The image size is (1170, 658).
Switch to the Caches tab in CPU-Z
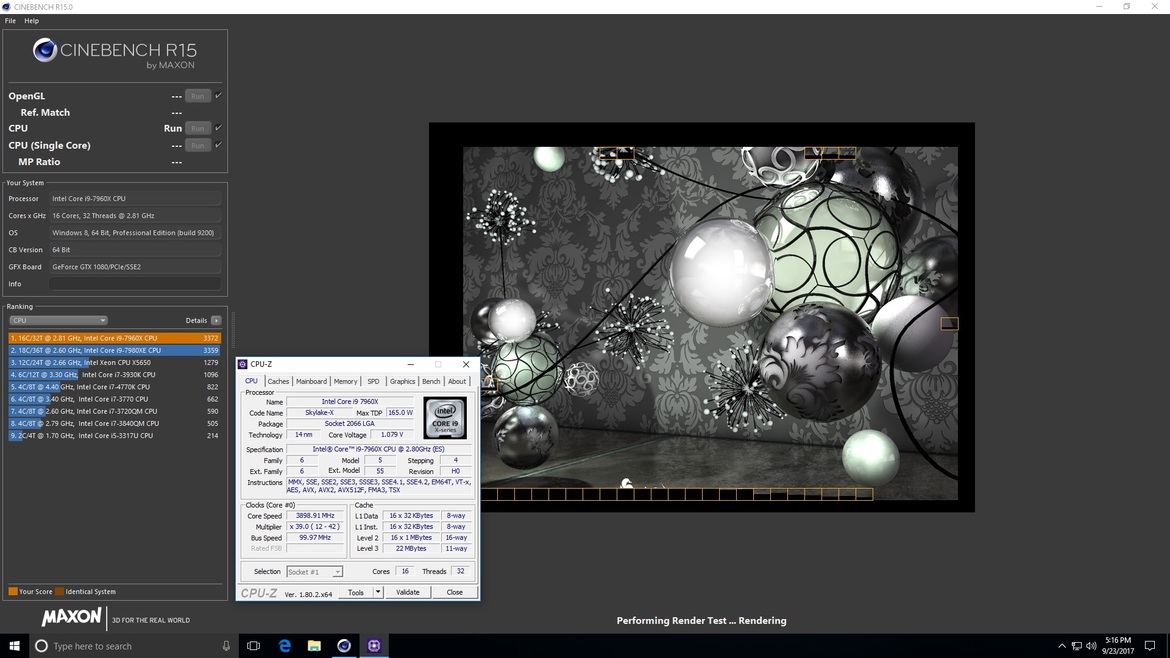tap(278, 381)
